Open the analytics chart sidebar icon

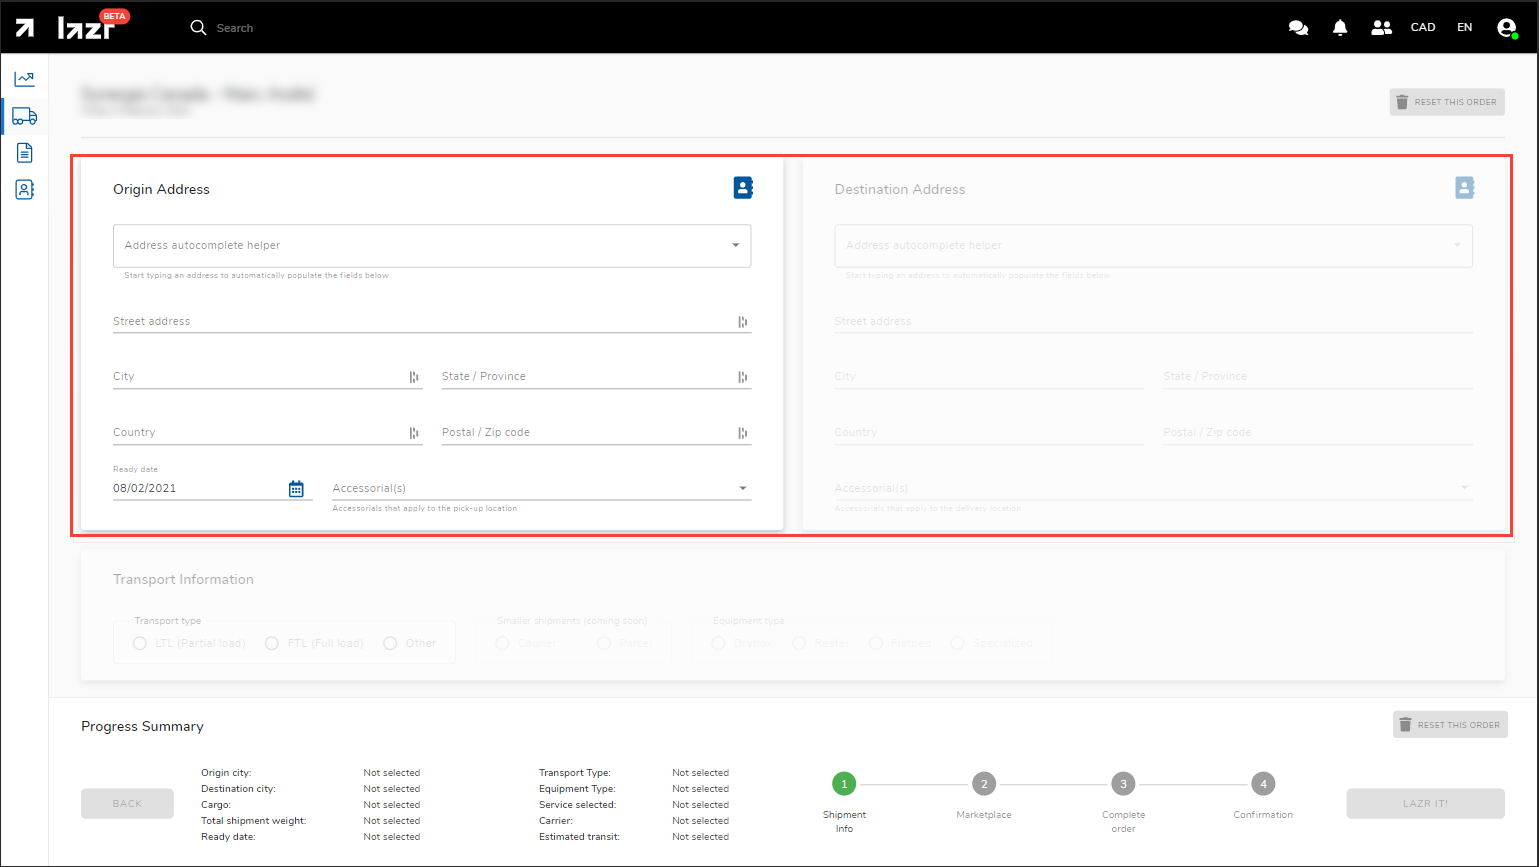click(24, 79)
